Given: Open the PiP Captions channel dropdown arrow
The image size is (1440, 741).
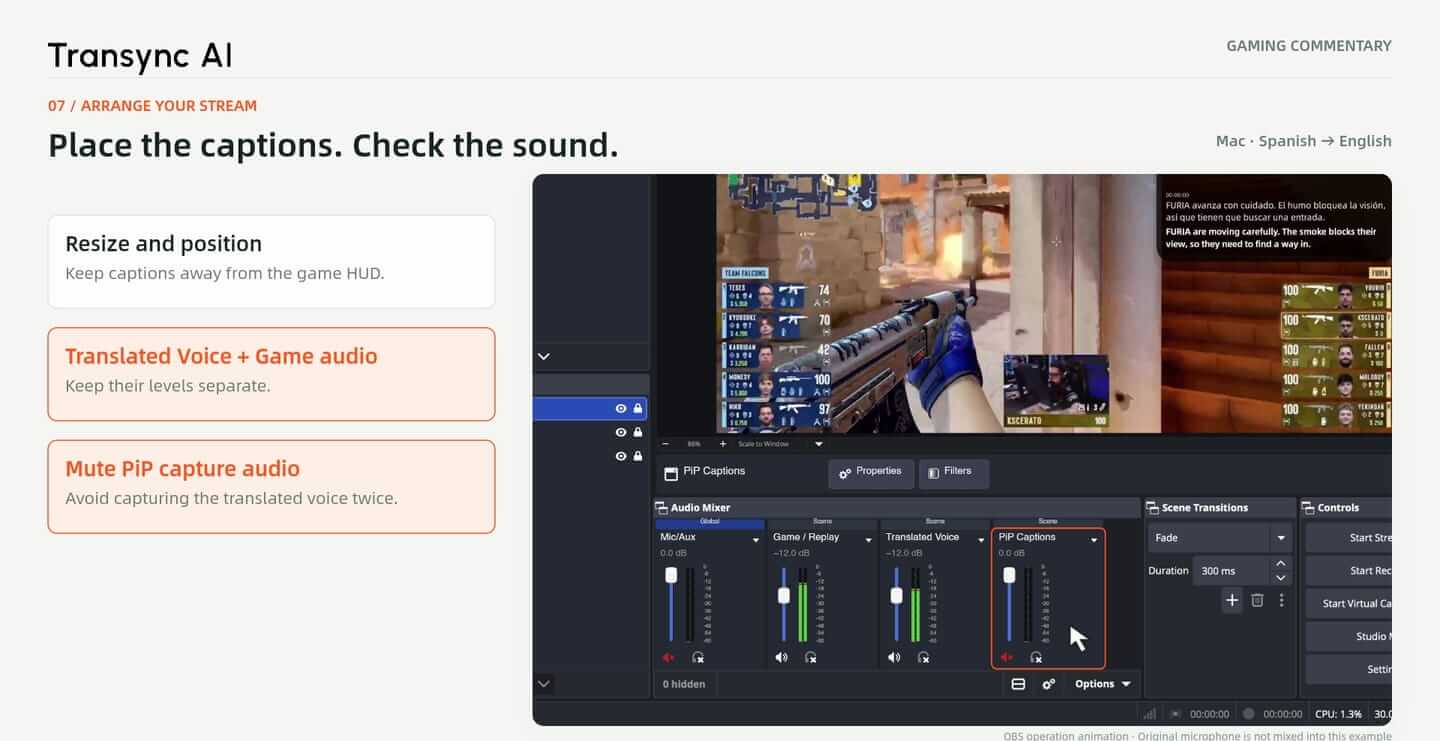Looking at the screenshot, I should 1094,539.
